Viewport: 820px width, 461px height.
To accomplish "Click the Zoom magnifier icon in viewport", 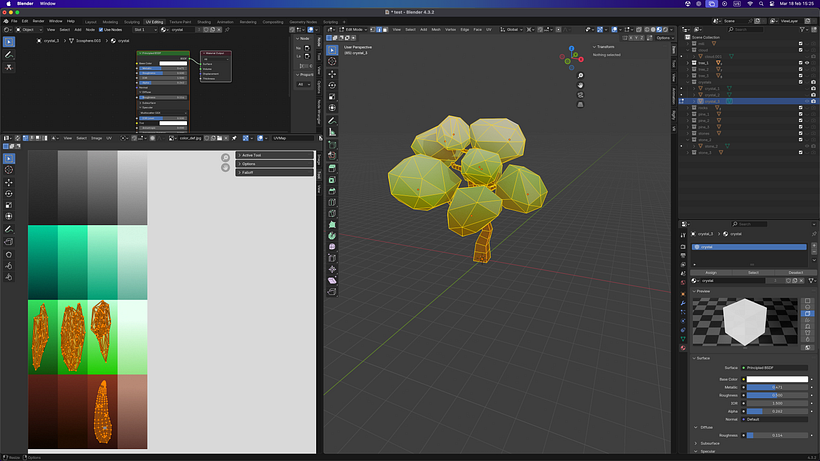I will (580, 75).
